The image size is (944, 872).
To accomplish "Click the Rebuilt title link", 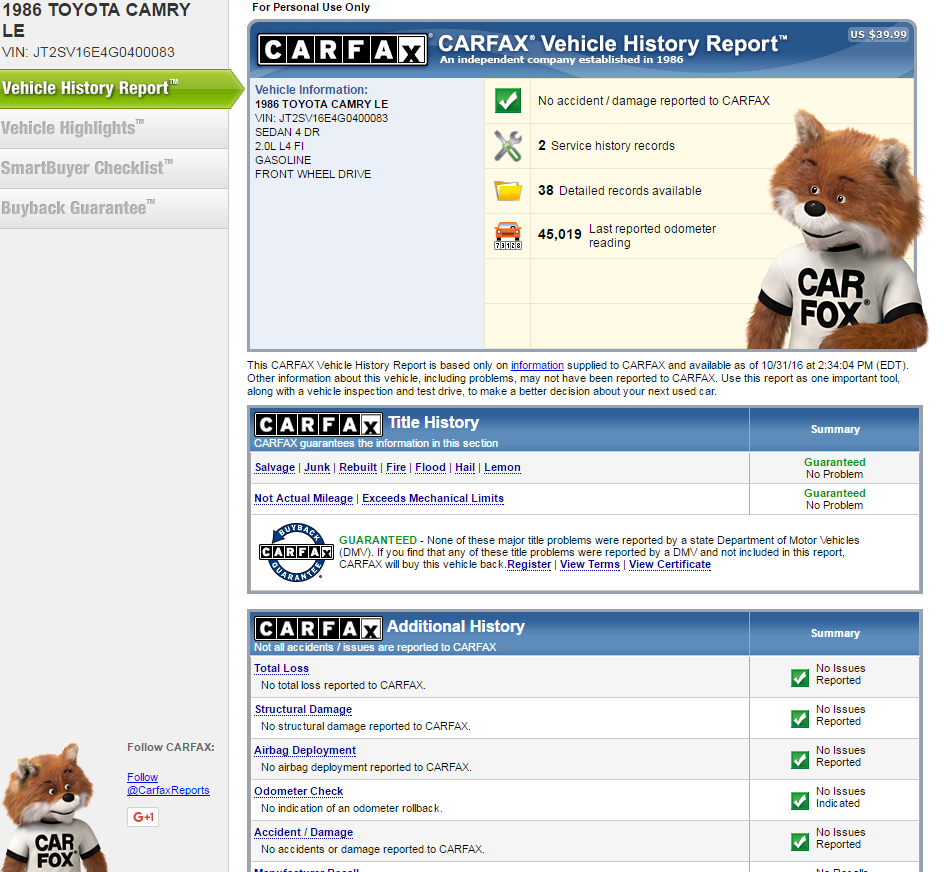I will coord(358,467).
